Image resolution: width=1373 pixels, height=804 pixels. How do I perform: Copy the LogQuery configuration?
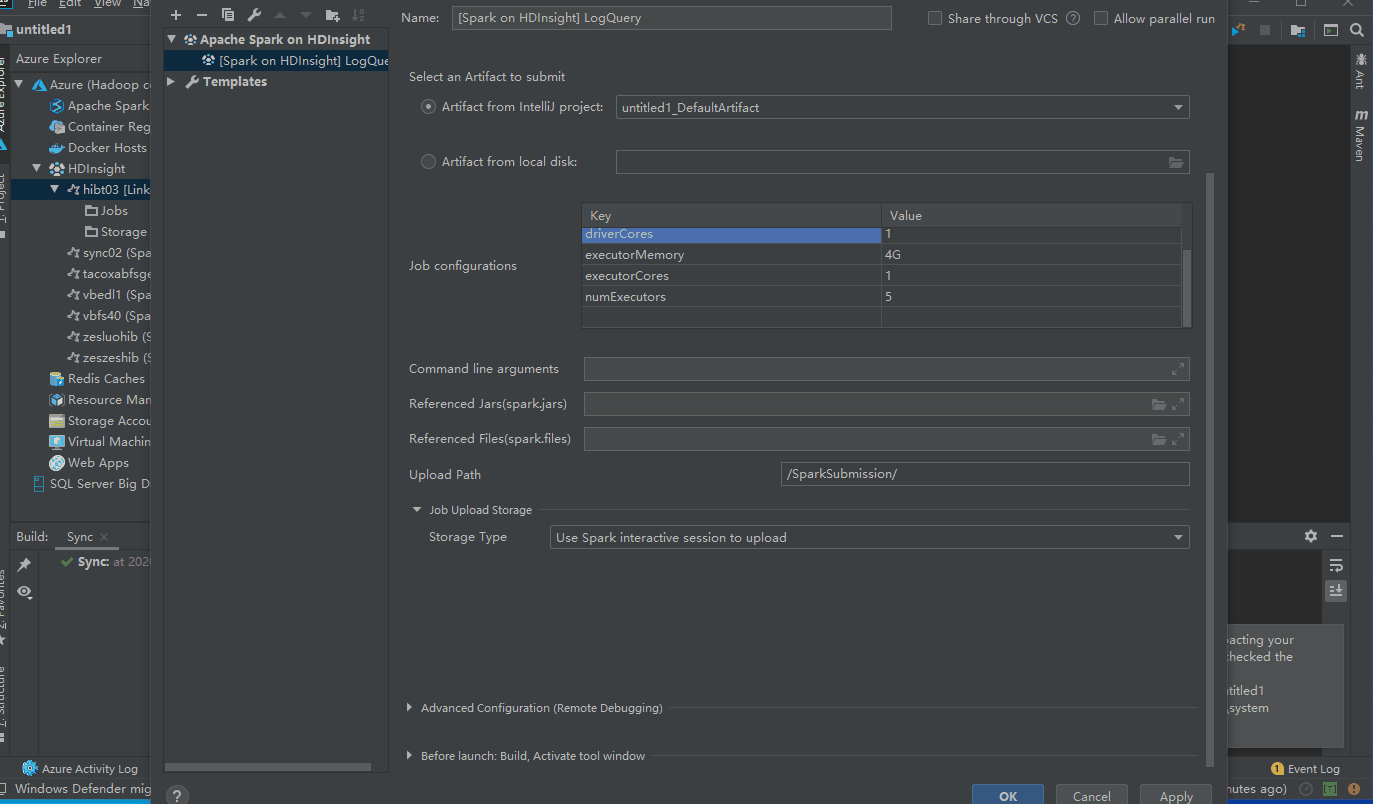(227, 15)
